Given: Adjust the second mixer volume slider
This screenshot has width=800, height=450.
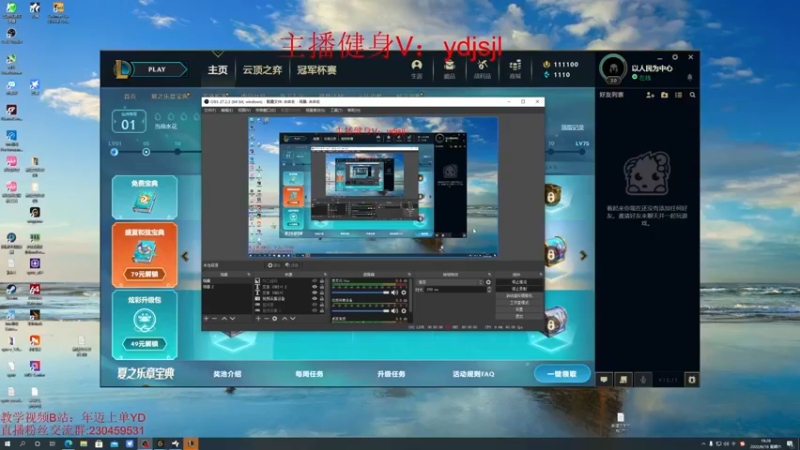Looking at the screenshot, I should click(360, 311).
